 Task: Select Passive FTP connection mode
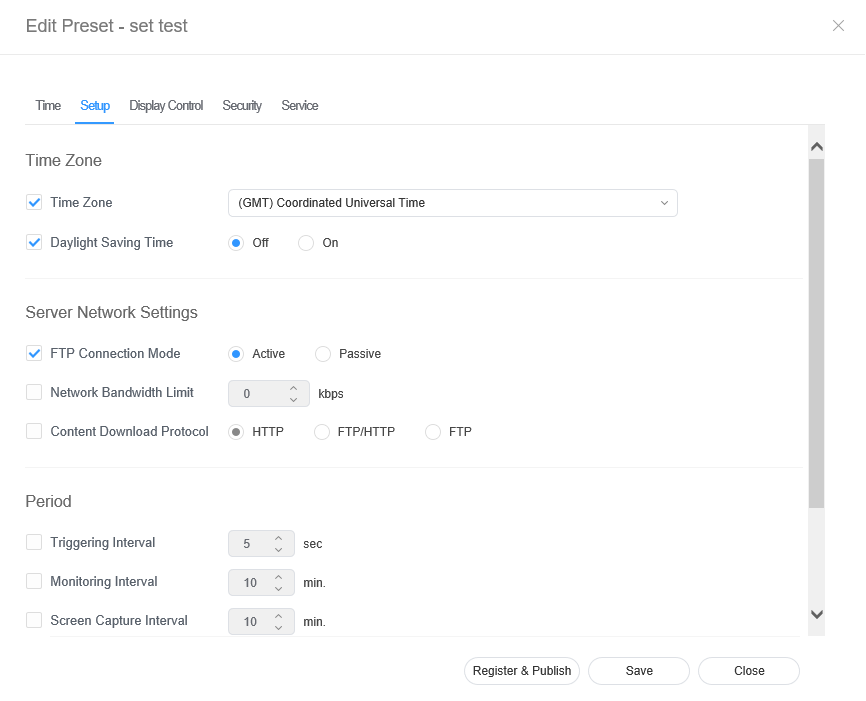click(323, 354)
